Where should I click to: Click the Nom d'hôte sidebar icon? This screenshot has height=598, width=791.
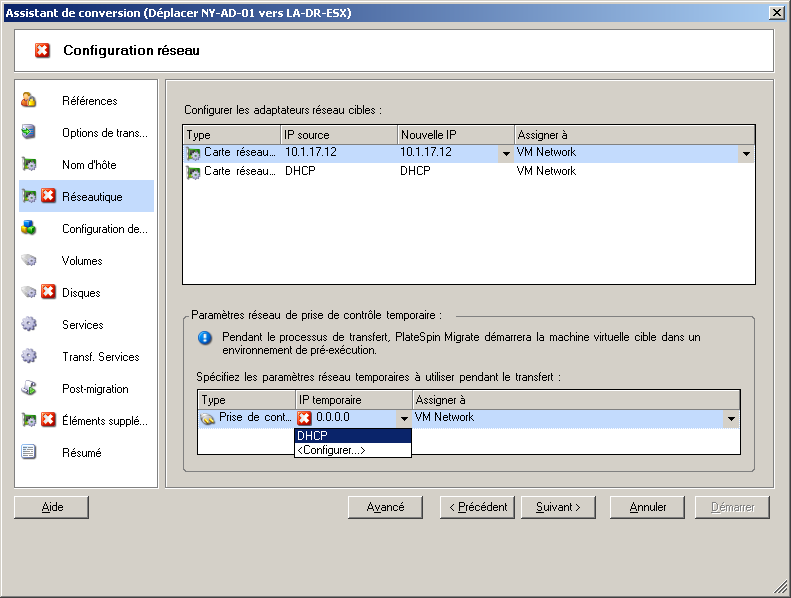coord(29,164)
